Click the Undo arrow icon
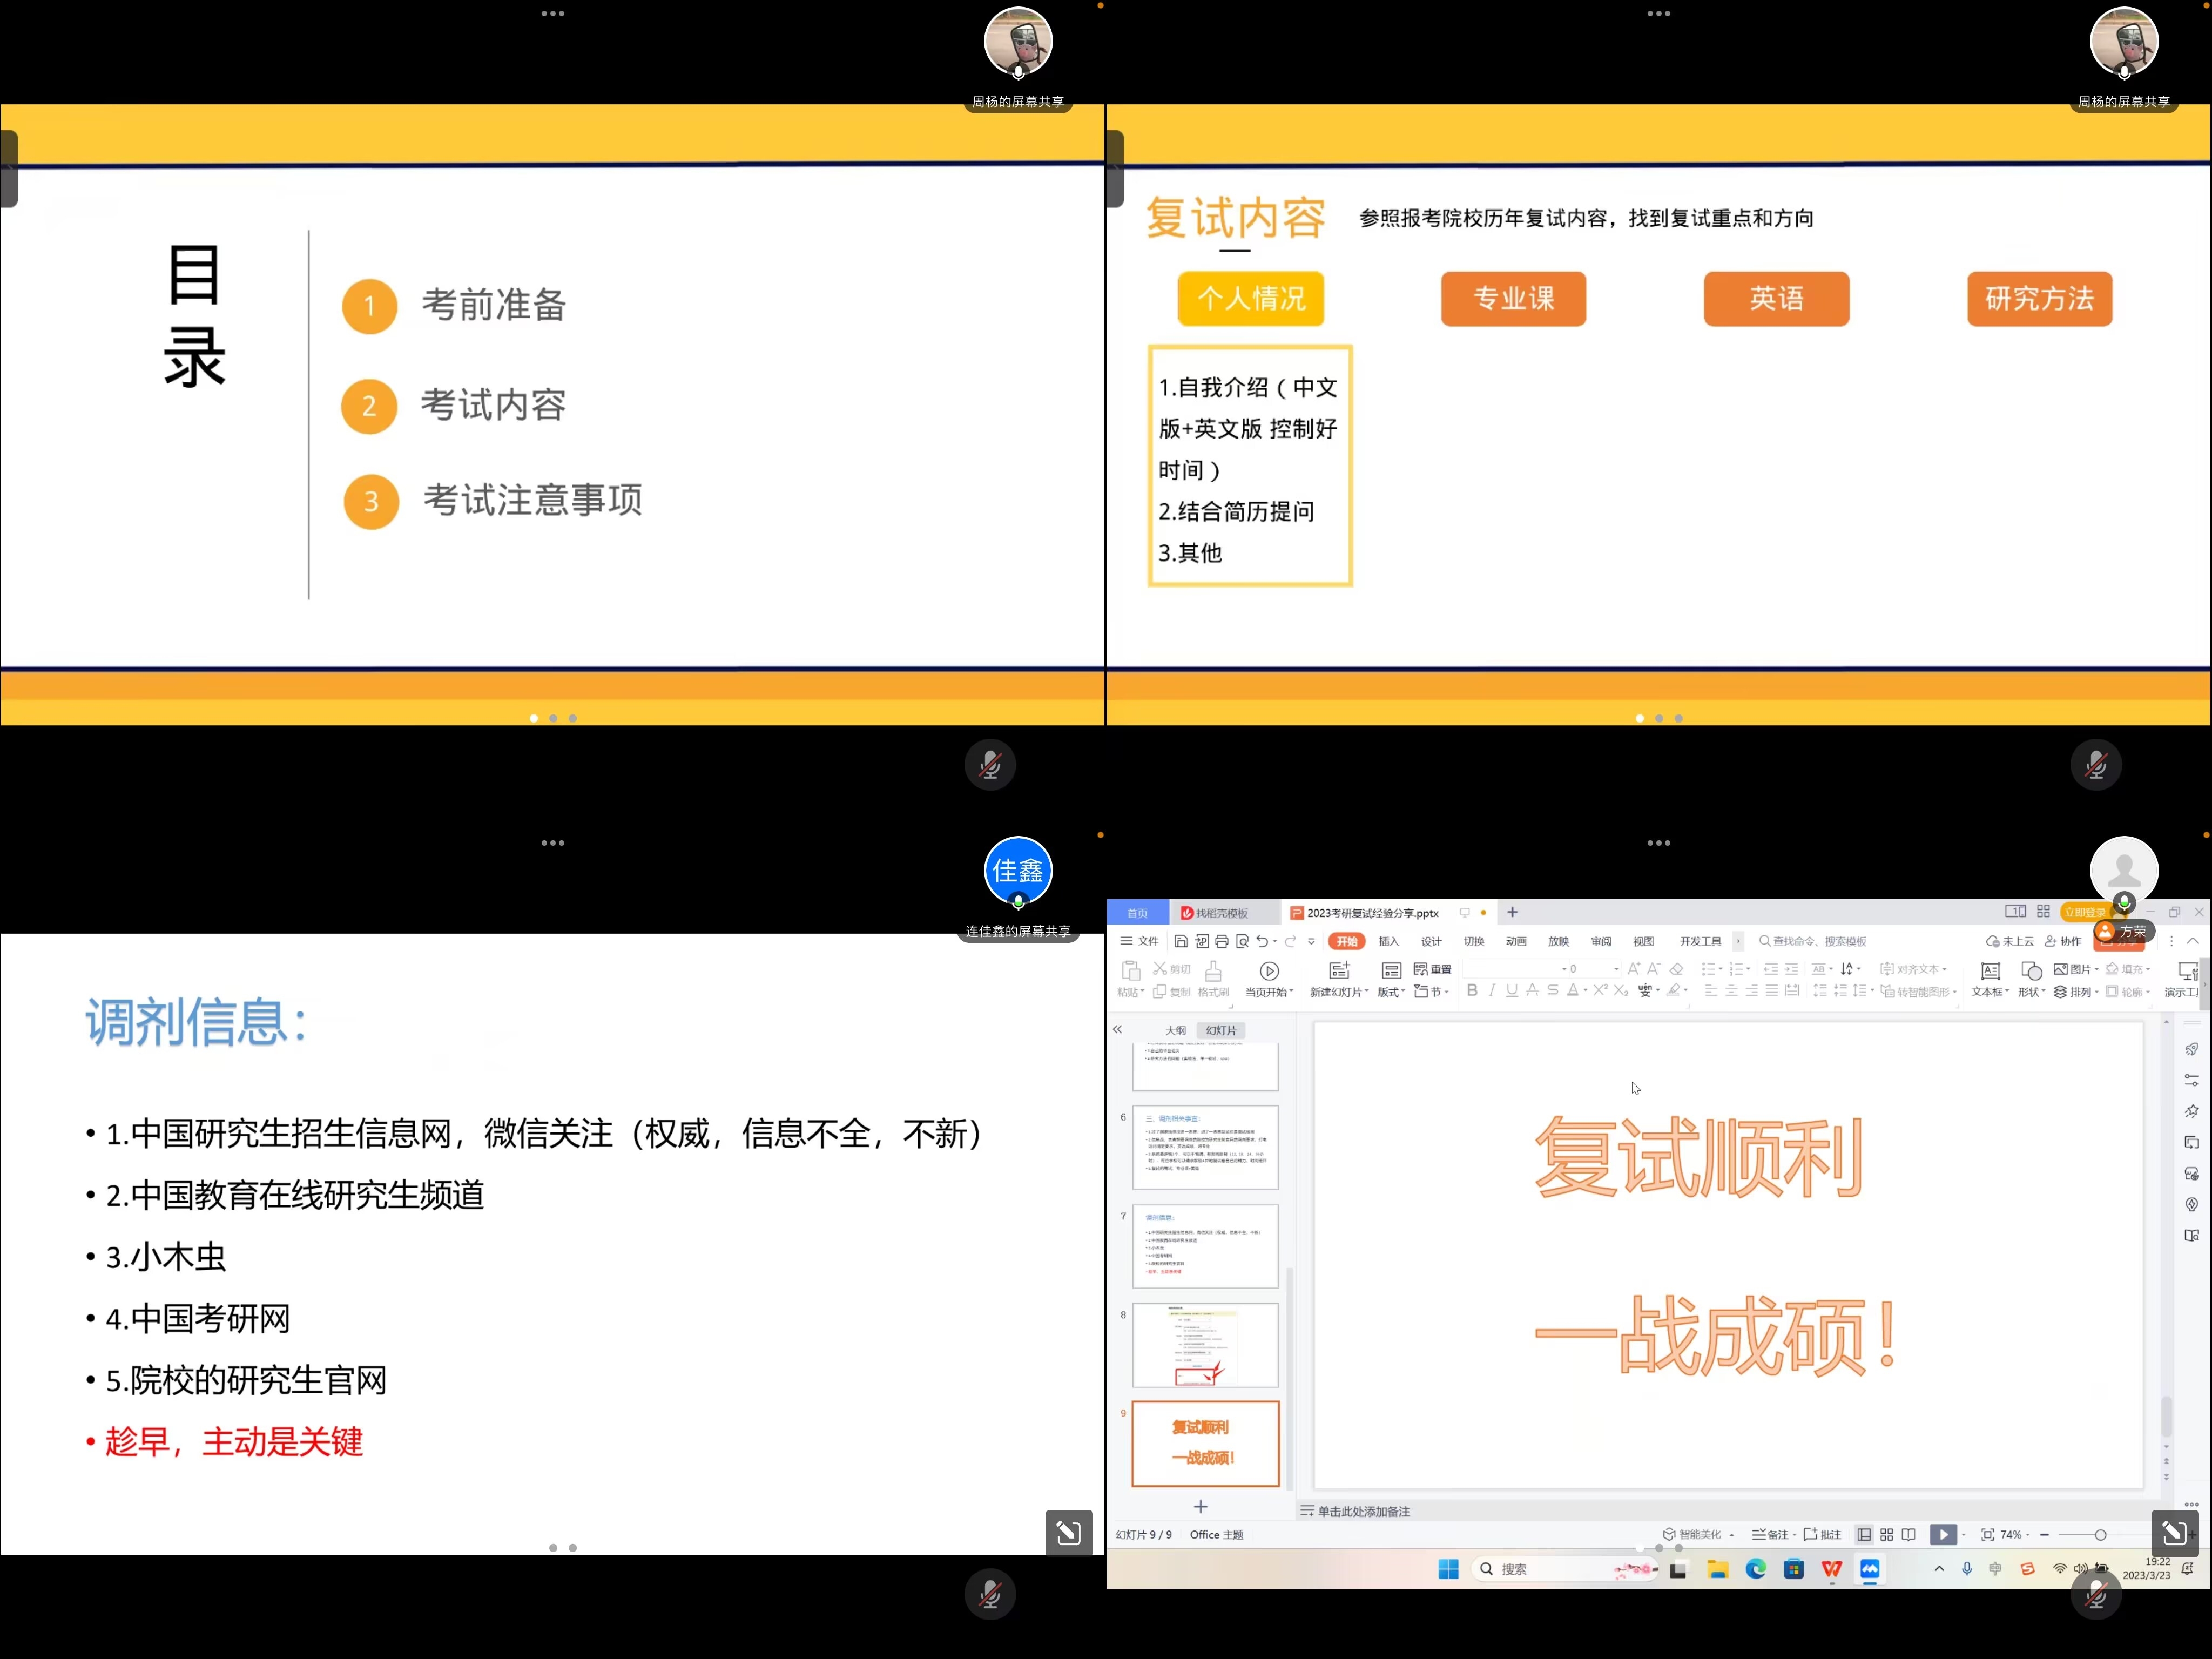The image size is (2212, 1659). [x=1262, y=941]
